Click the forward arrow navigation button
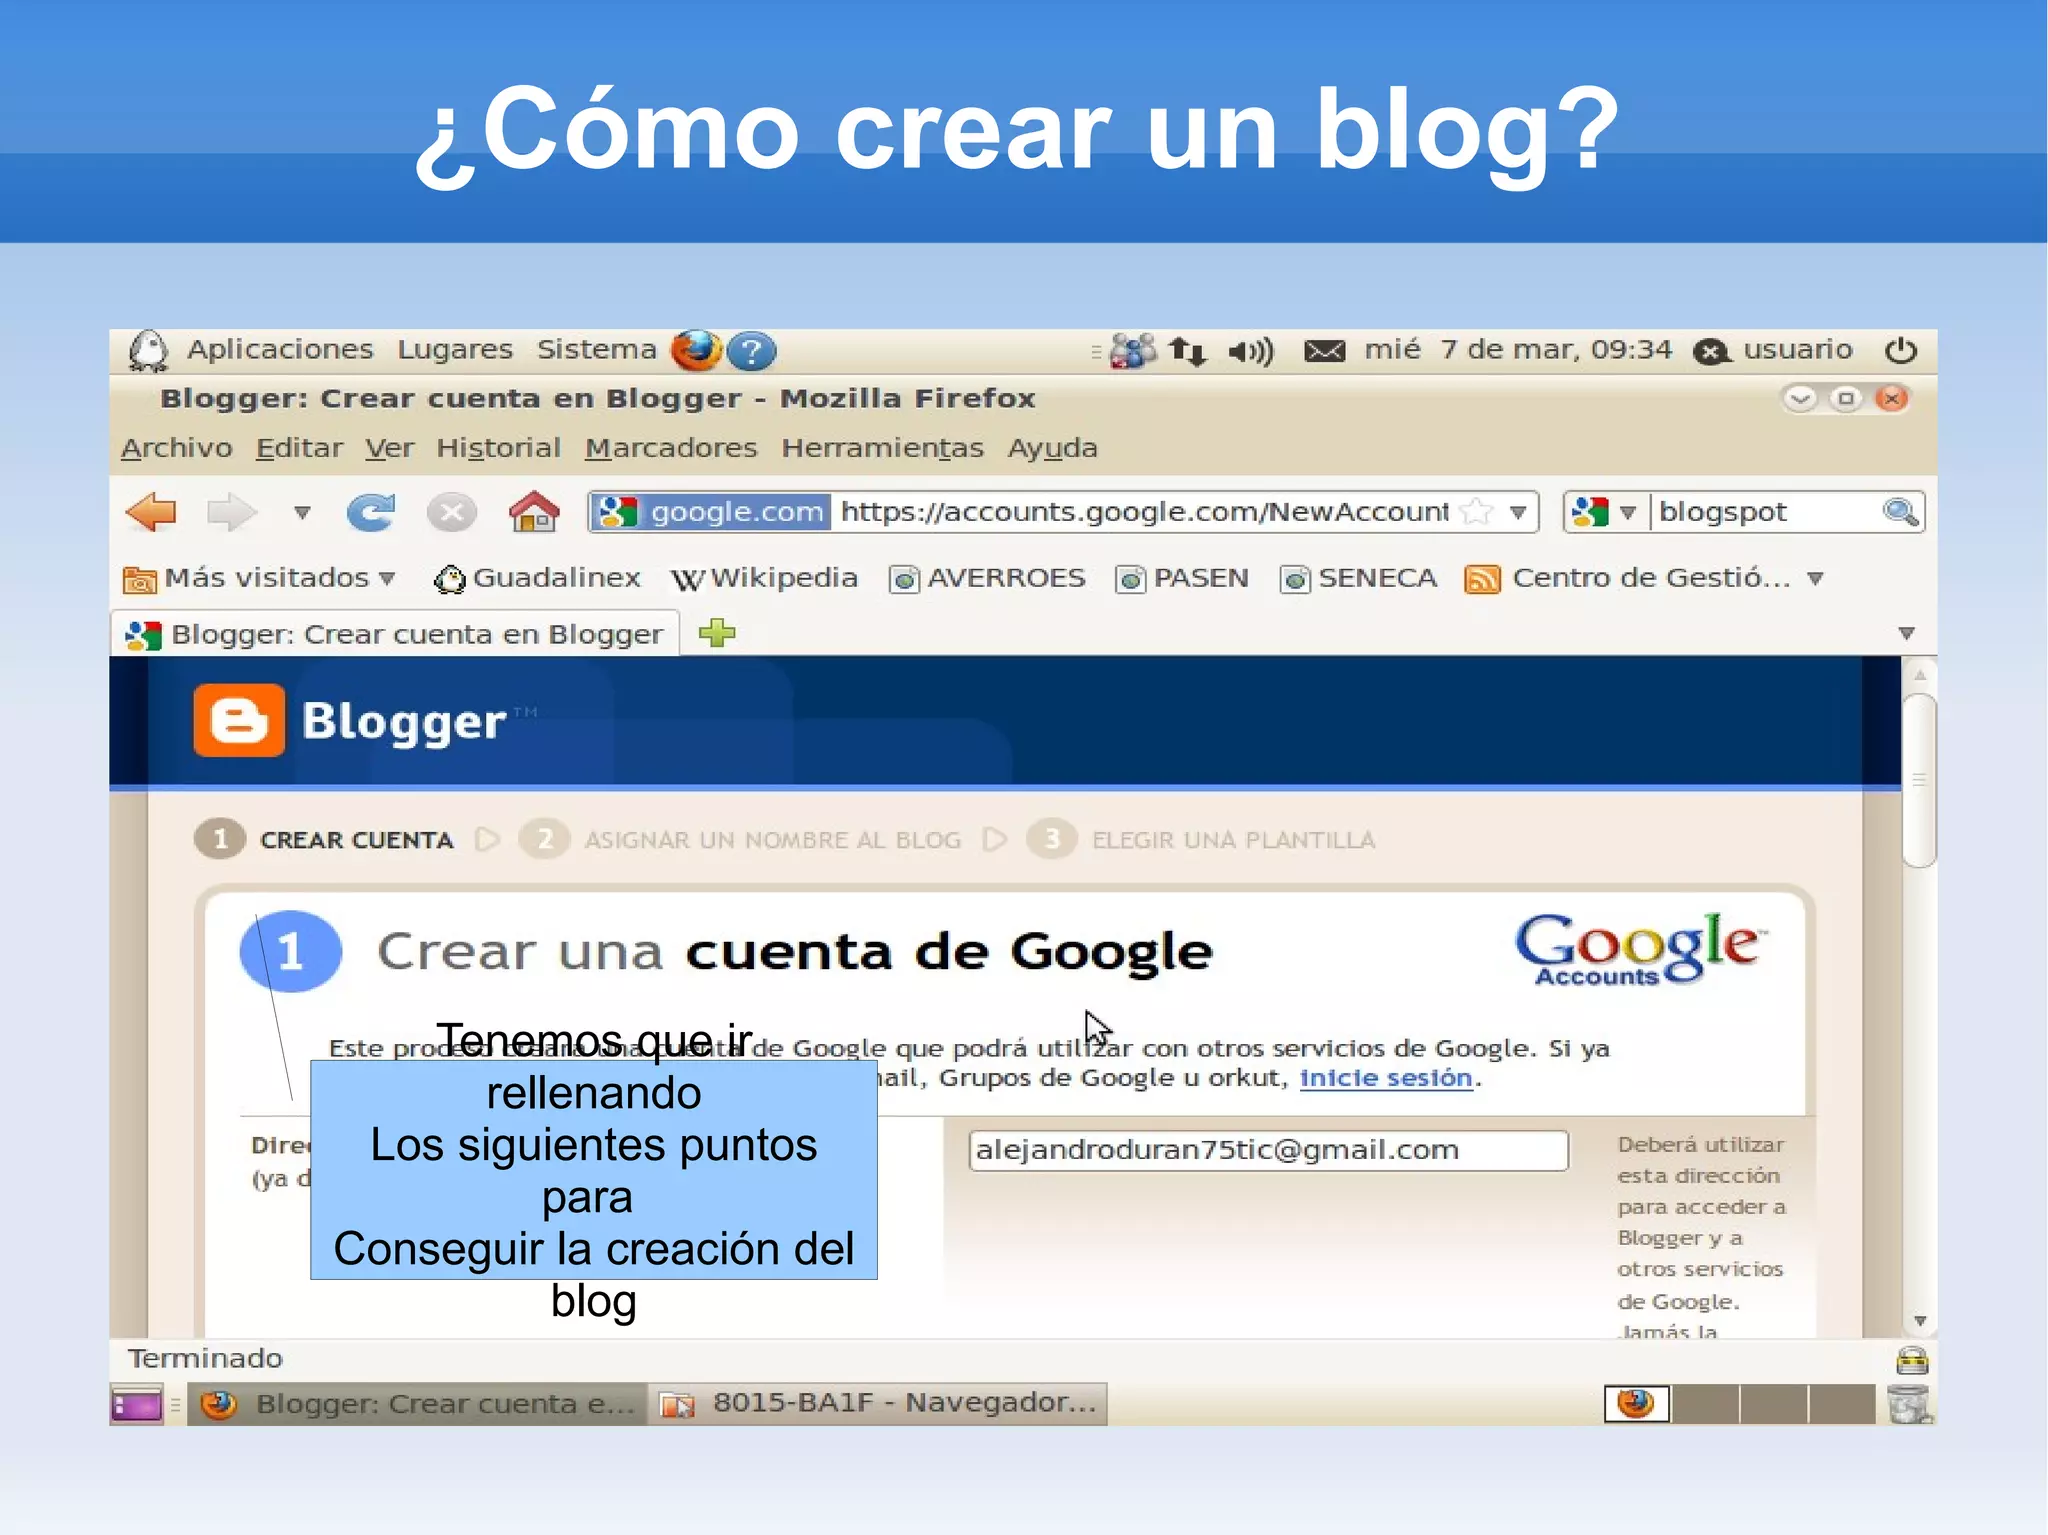Image resolution: width=2048 pixels, height=1535 pixels. [231, 512]
